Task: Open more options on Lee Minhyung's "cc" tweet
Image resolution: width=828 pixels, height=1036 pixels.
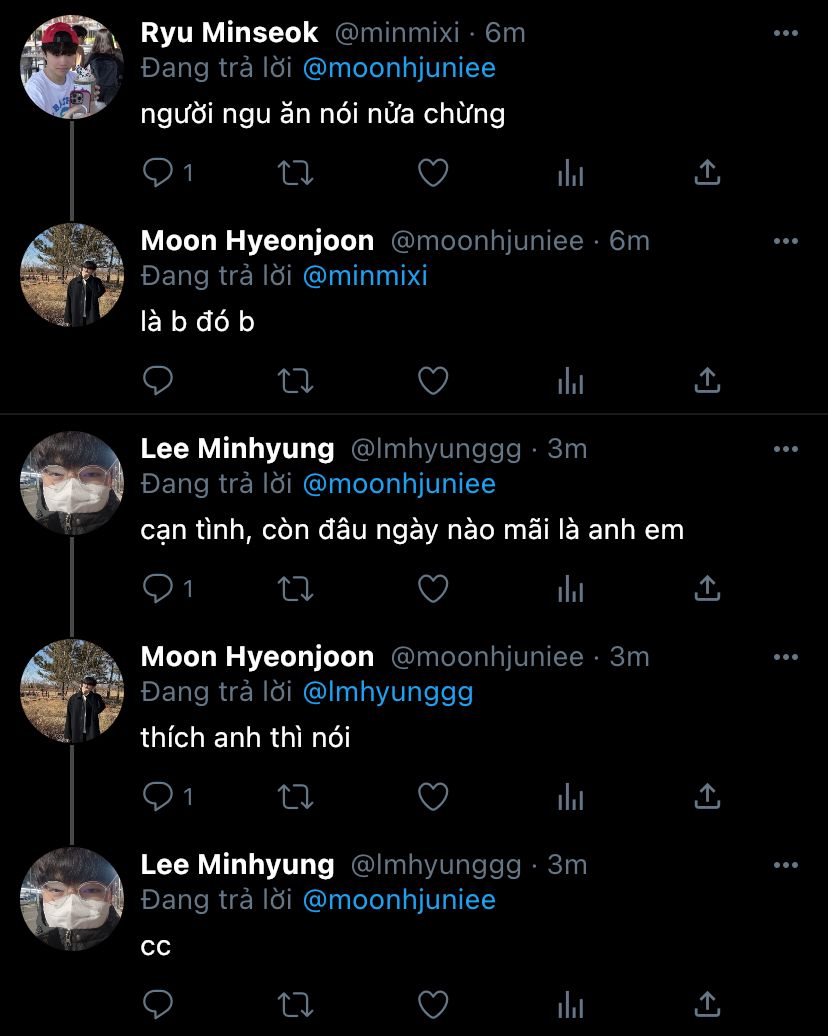Action: pyautogui.click(x=786, y=864)
